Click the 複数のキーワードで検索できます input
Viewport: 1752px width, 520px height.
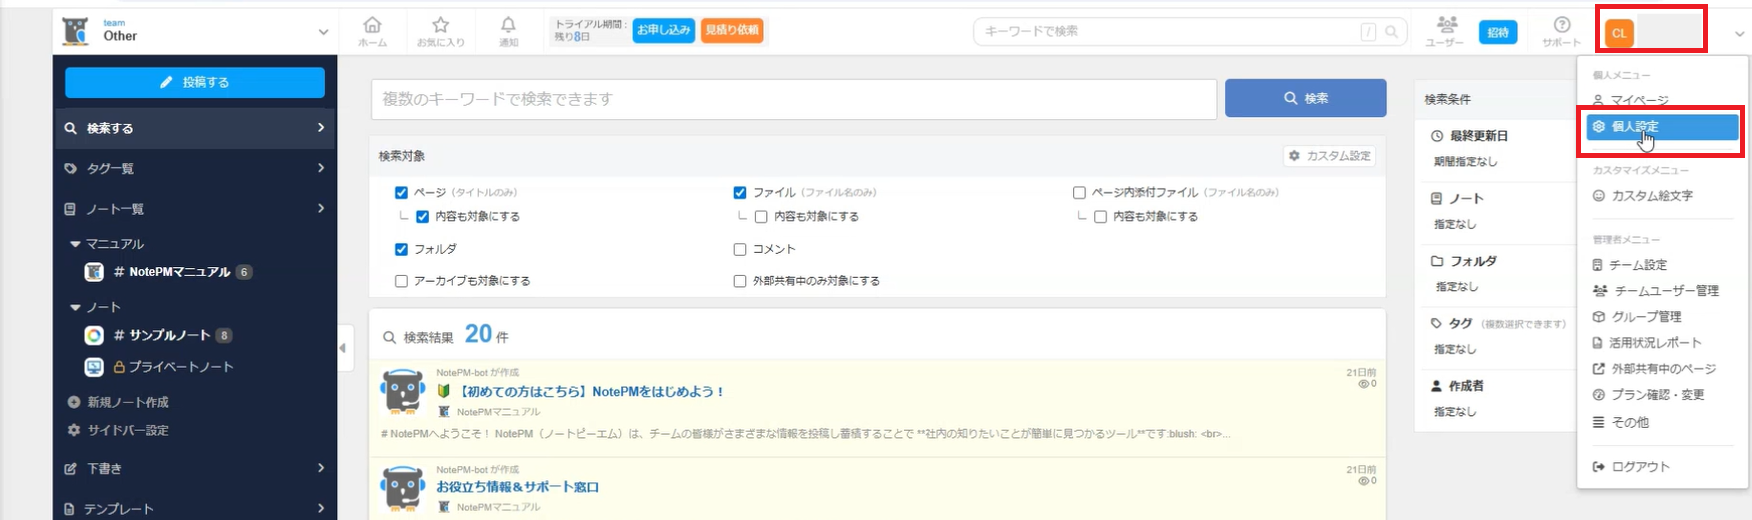point(794,99)
